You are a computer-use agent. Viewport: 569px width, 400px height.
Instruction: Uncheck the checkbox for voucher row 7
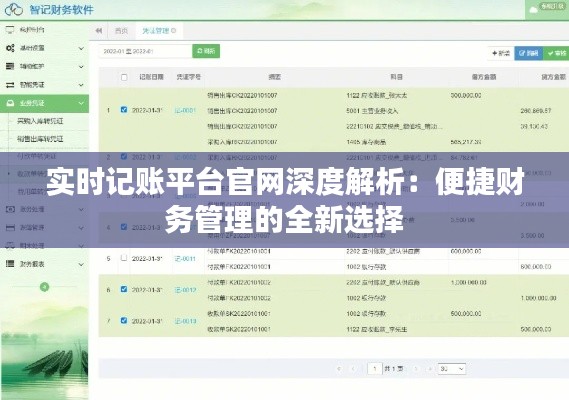[124, 321]
